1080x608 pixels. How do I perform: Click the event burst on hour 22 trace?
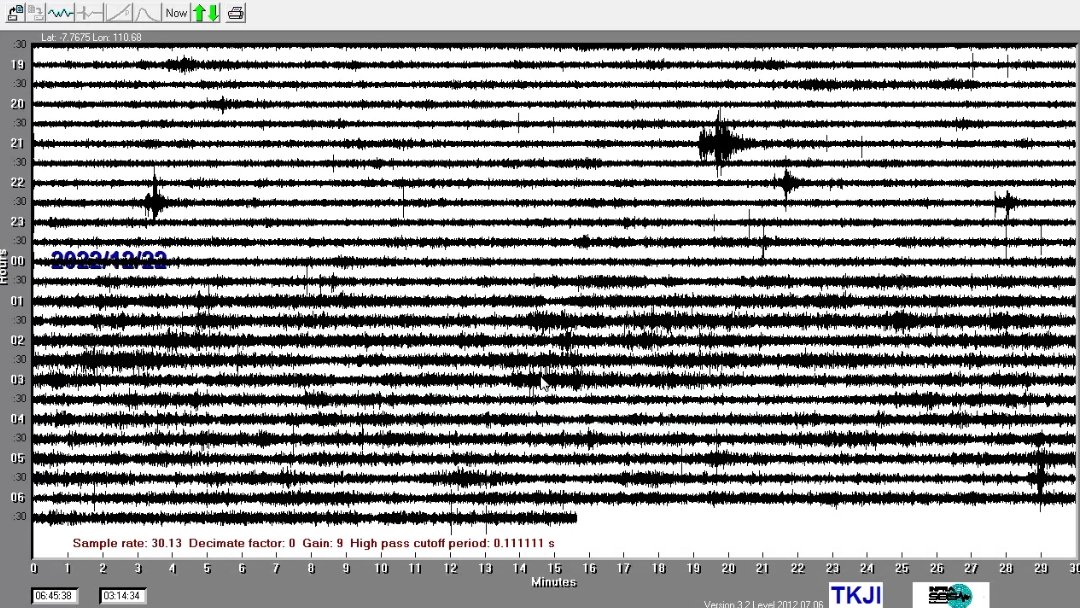[787, 182]
